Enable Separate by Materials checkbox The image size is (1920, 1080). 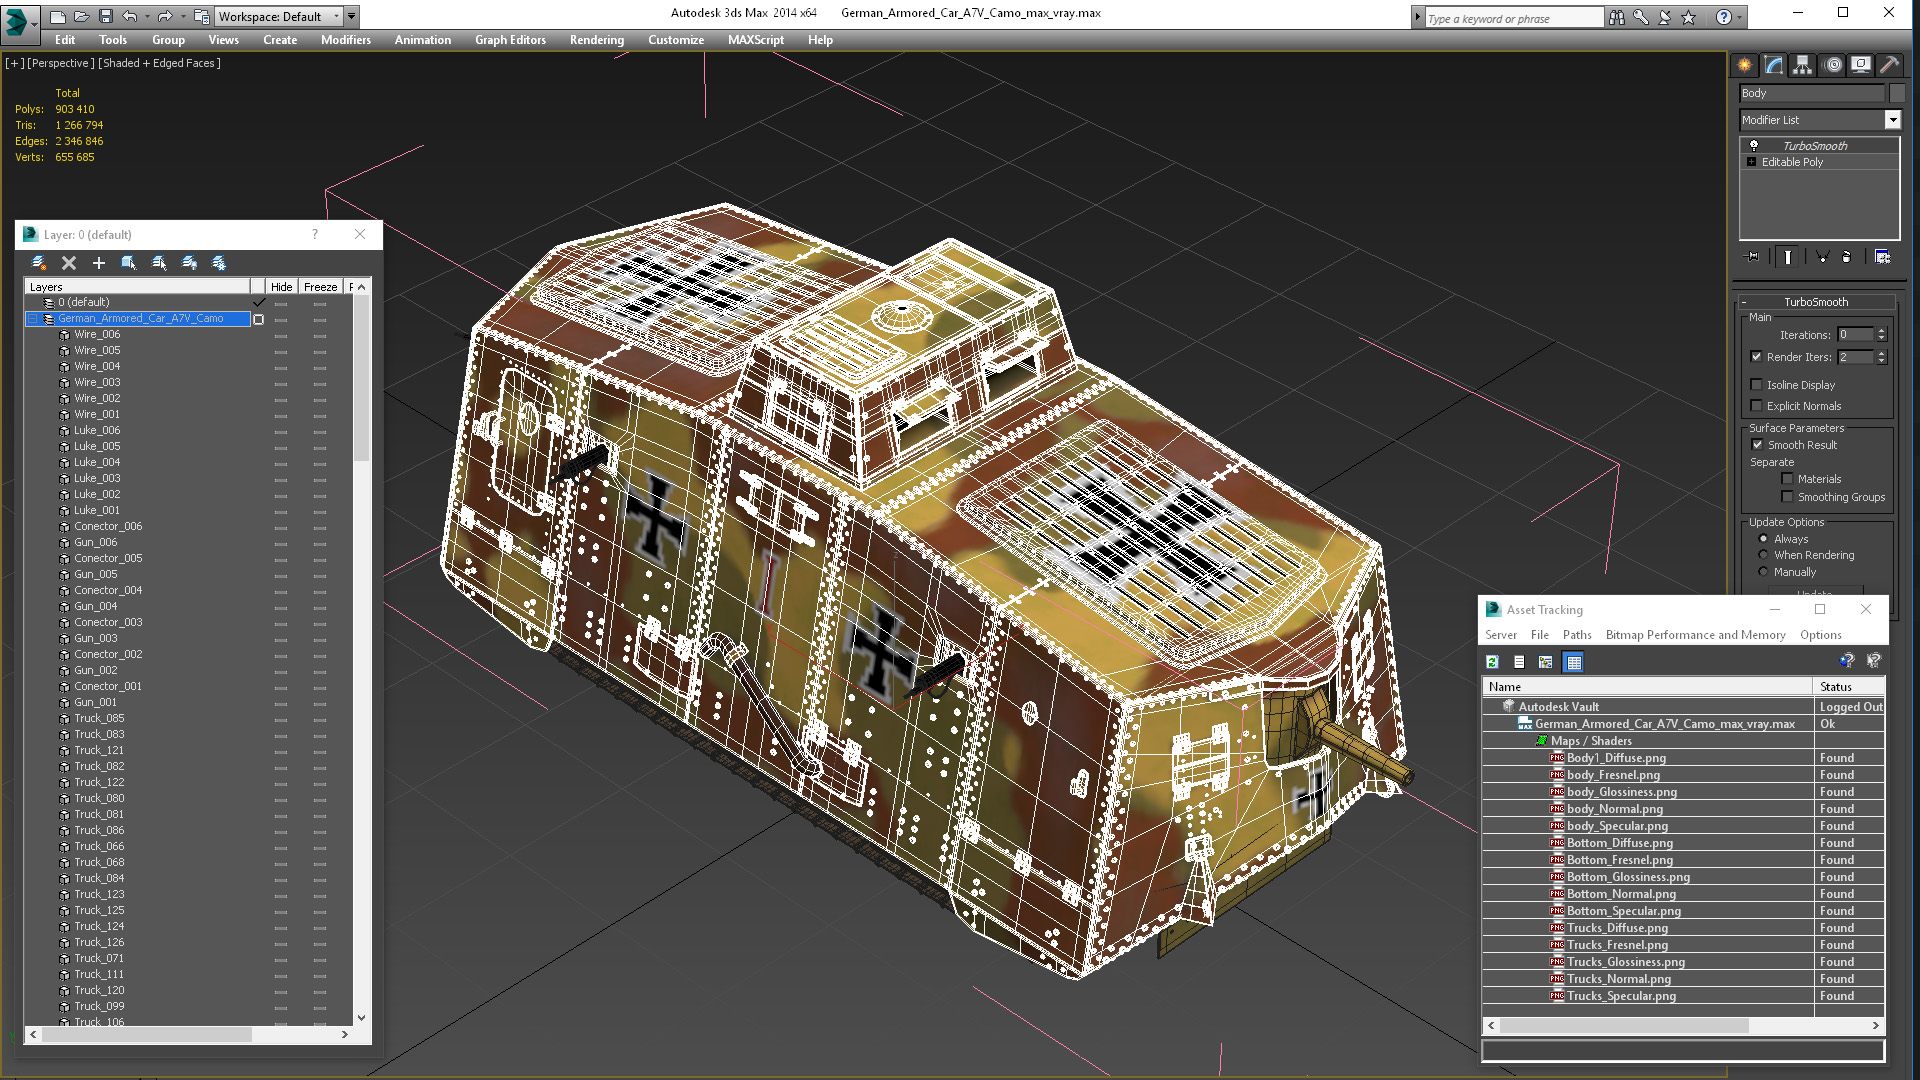coord(1788,479)
